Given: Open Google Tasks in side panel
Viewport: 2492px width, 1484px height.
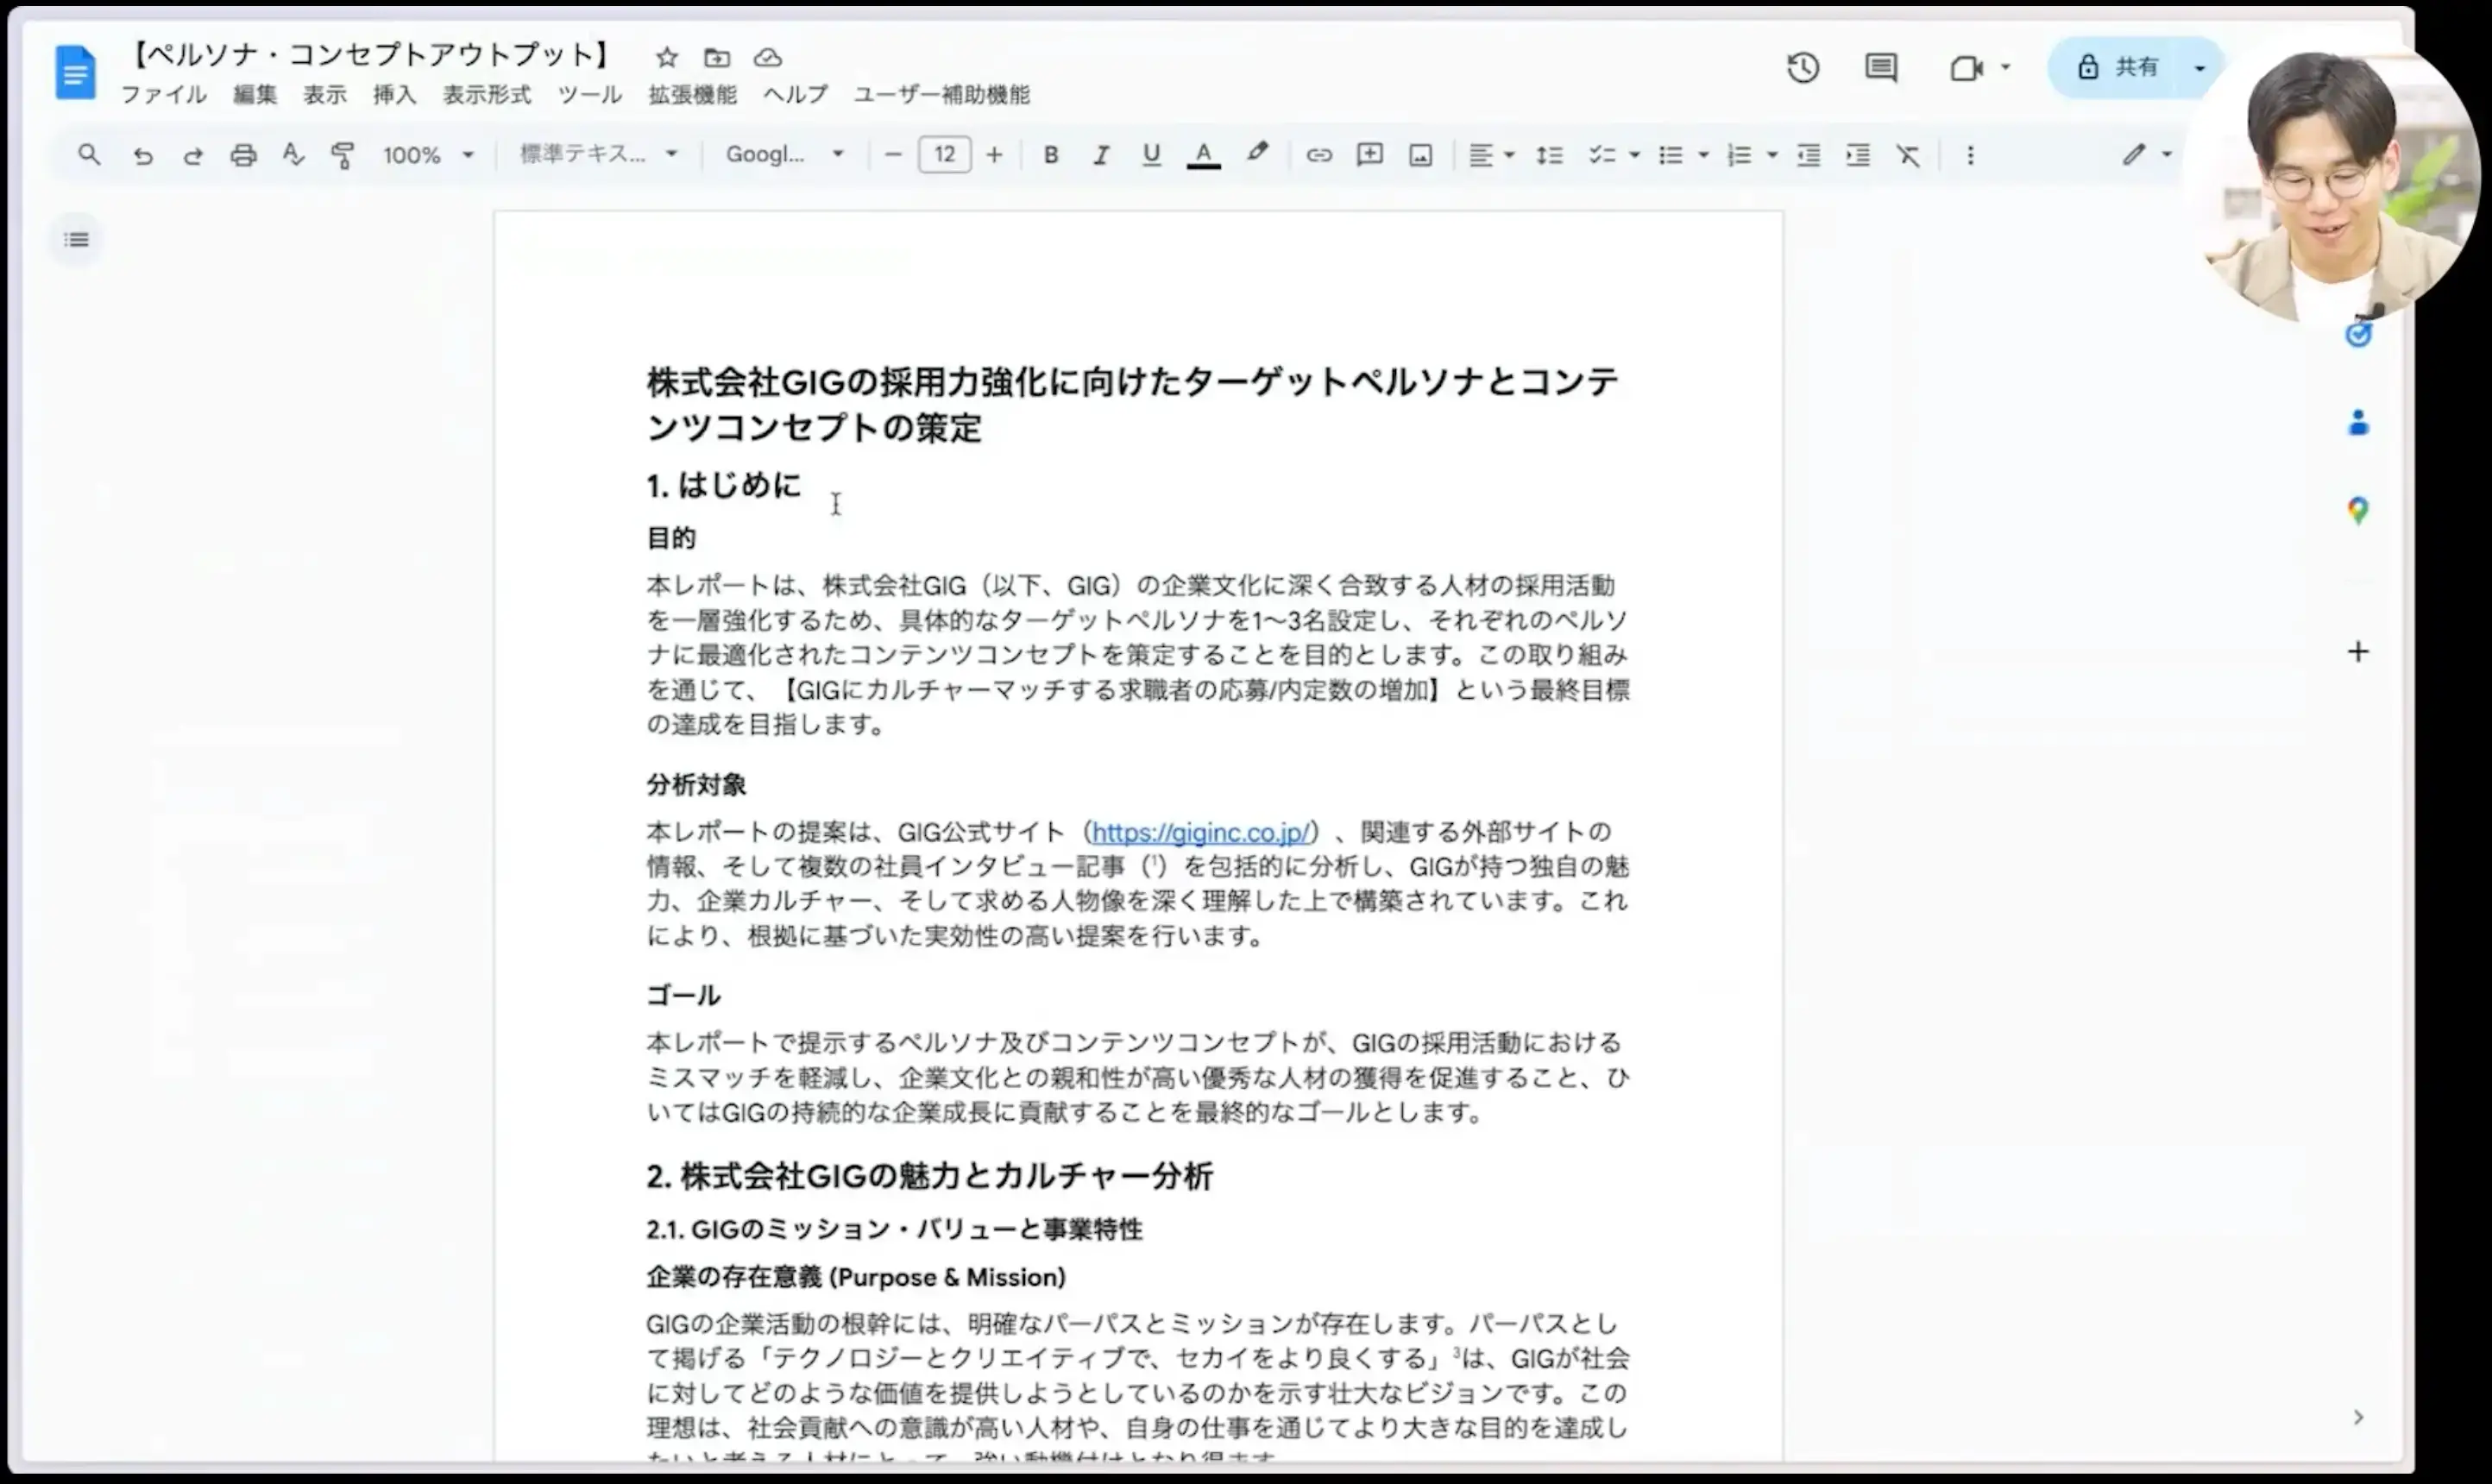Looking at the screenshot, I should coord(2358,335).
